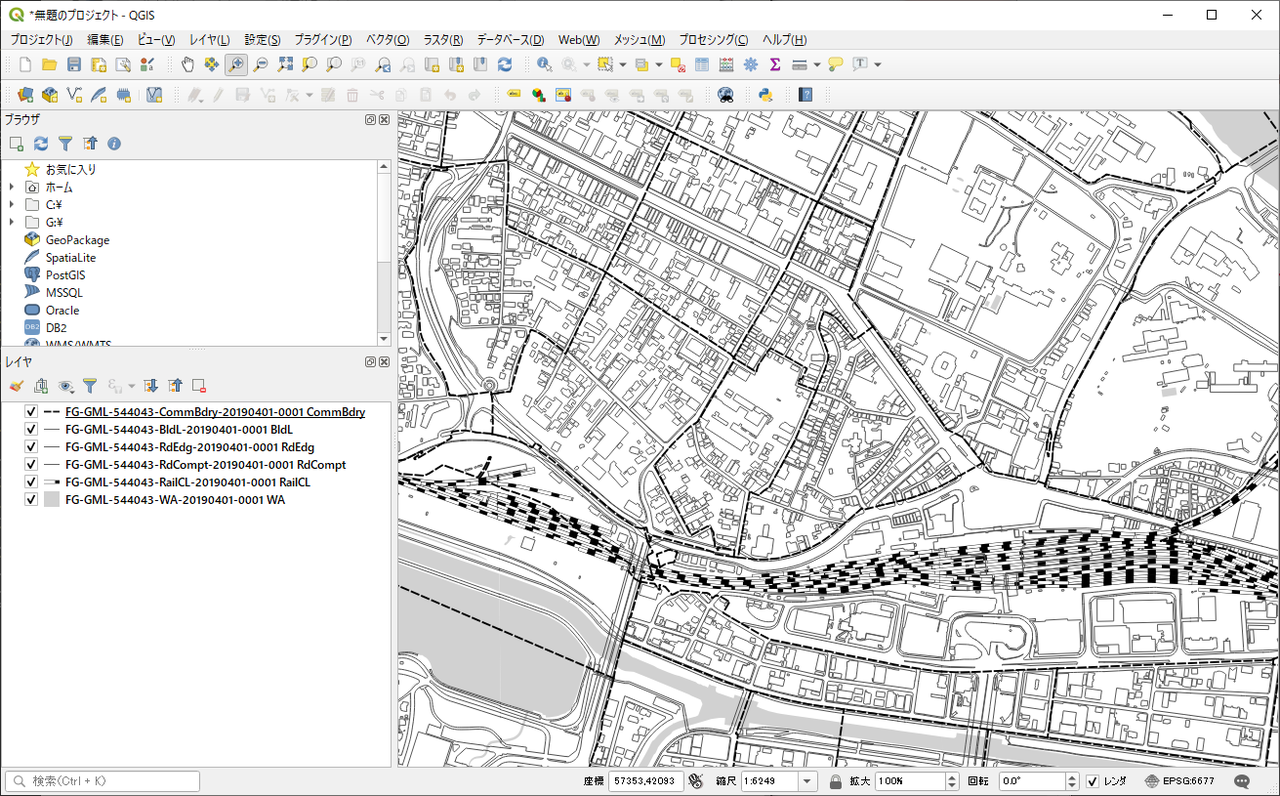The width and height of the screenshot is (1280, 796).
Task: Hide the RailCL layer via its checkbox
Action: click(31, 482)
